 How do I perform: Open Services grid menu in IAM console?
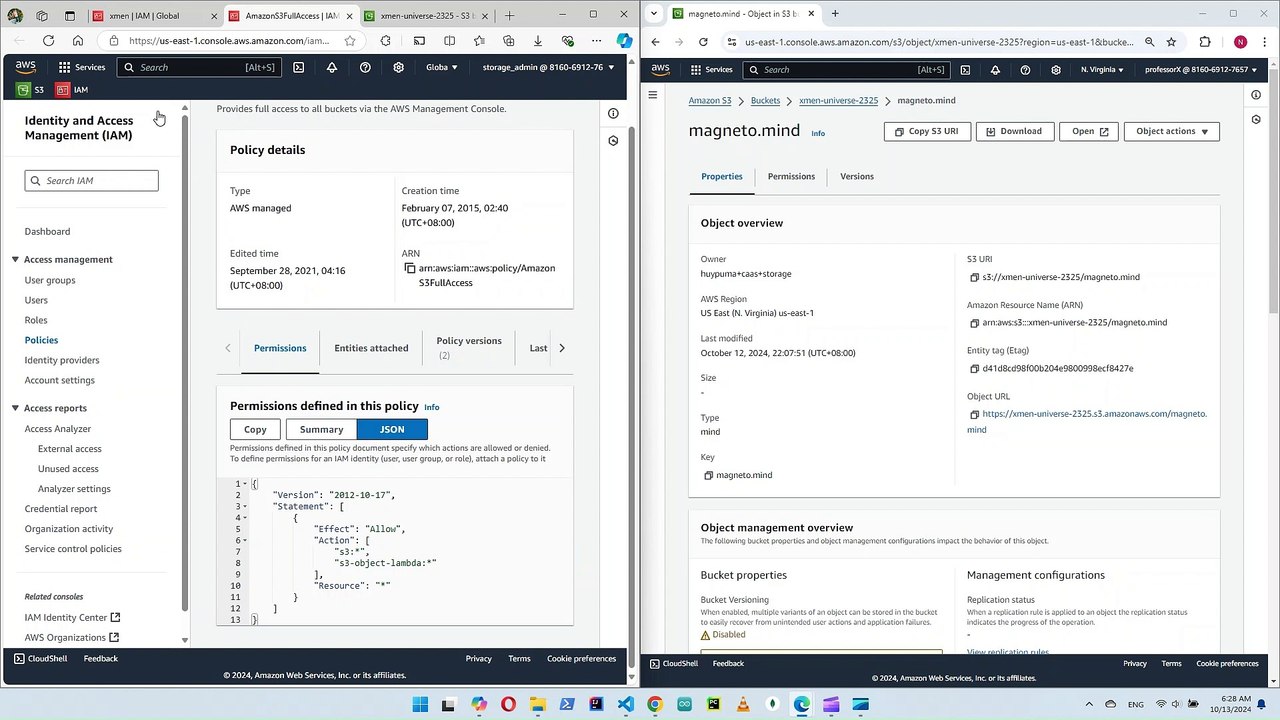click(x=81, y=67)
